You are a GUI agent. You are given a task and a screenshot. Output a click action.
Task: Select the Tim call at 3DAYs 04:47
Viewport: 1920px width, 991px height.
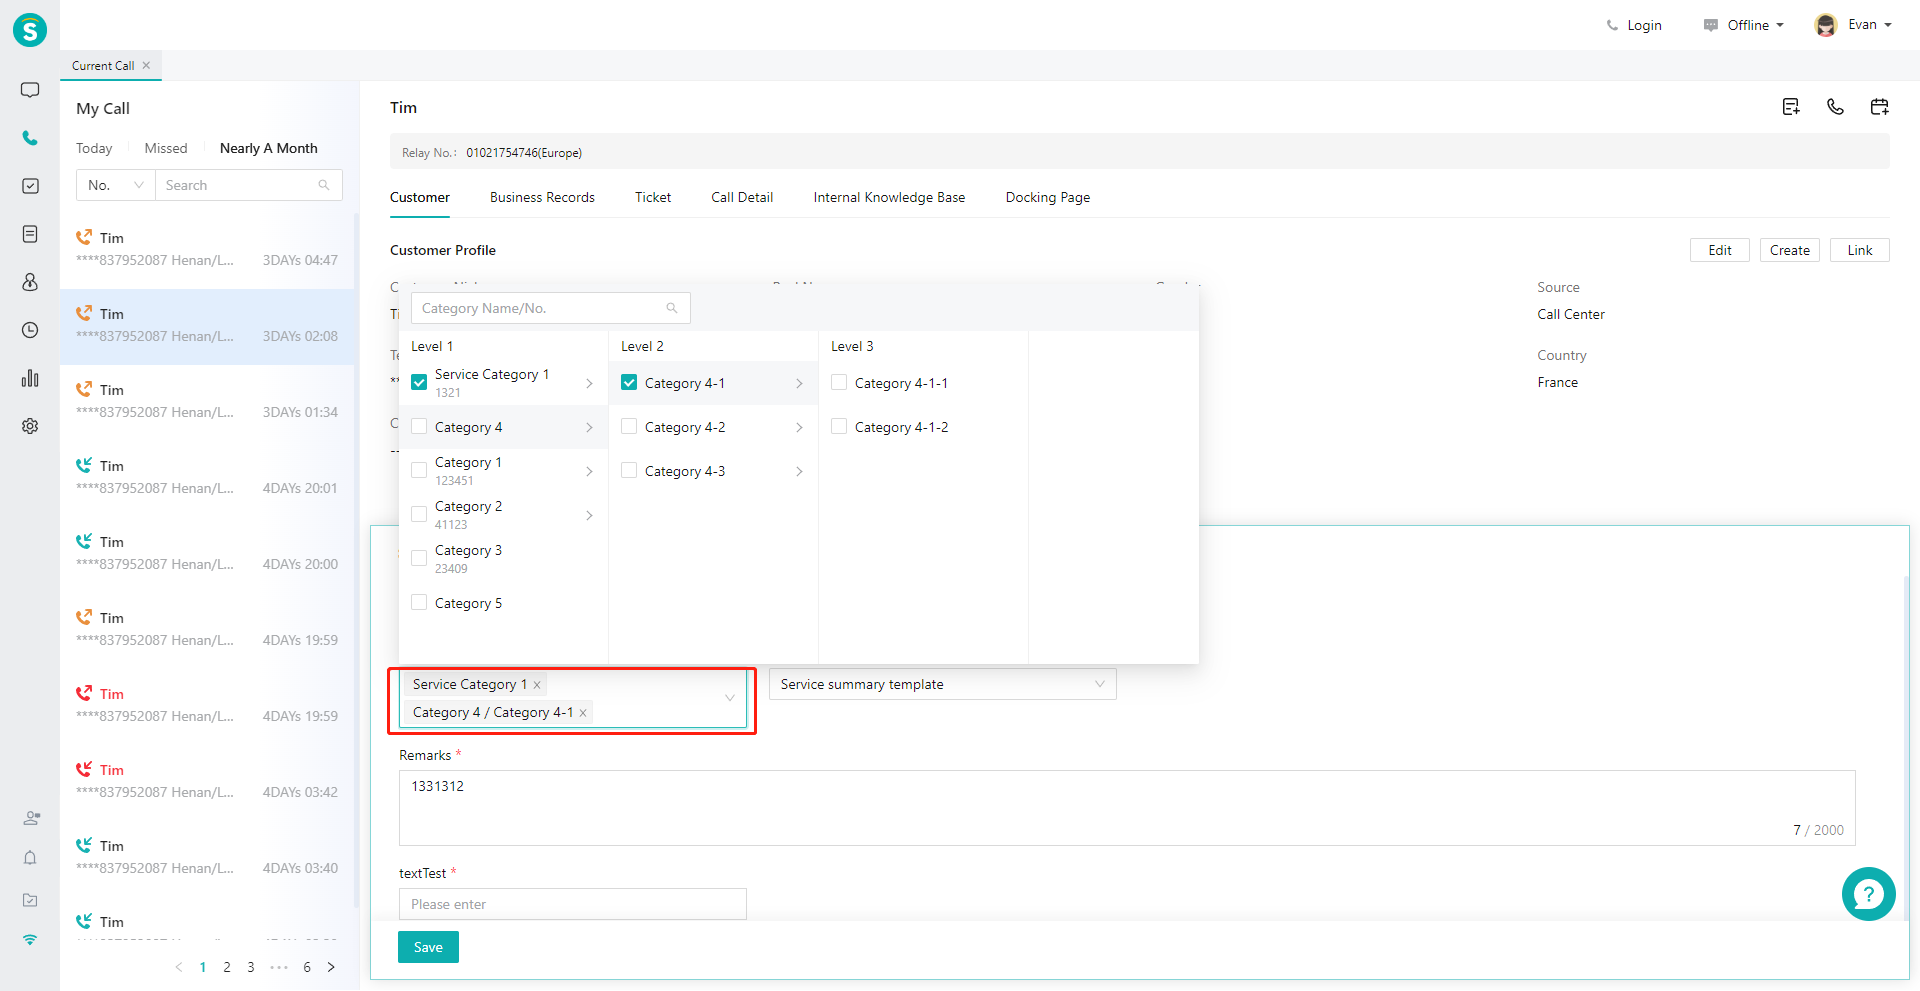click(x=207, y=249)
